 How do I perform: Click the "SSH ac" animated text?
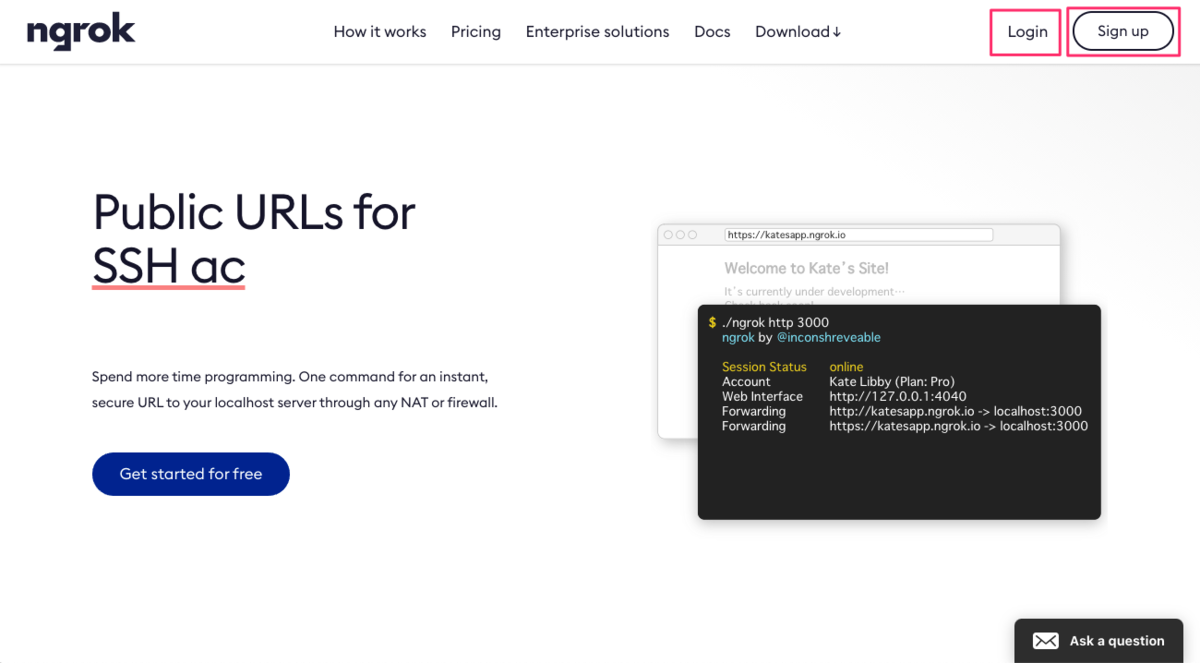pos(169,267)
